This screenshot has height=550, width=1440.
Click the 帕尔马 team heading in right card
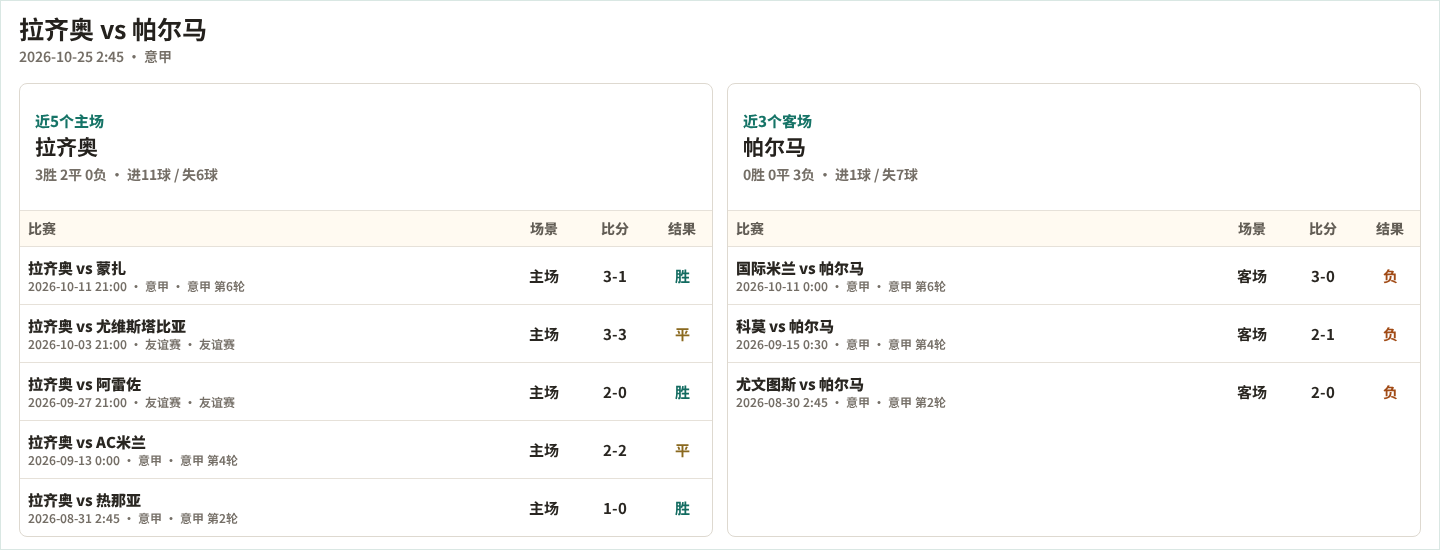(x=774, y=147)
